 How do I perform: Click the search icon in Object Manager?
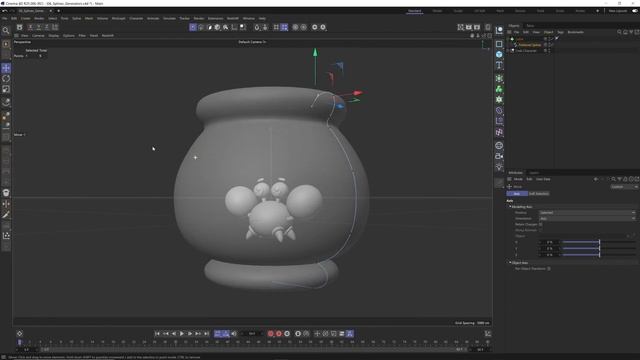619,32
